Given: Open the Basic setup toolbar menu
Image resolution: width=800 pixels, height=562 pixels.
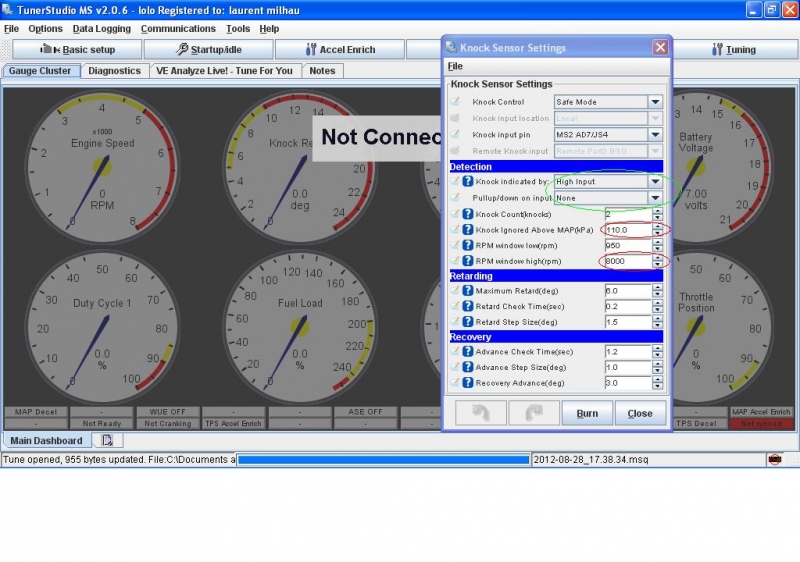Looking at the screenshot, I should [x=77, y=49].
